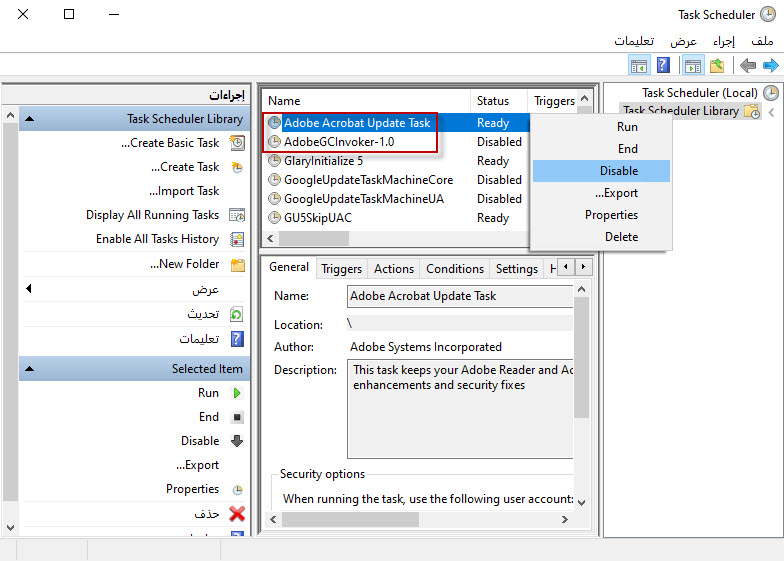This screenshot has width=784, height=561.
Task: Click the task Name field in General tab
Action: click(x=460, y=296)
